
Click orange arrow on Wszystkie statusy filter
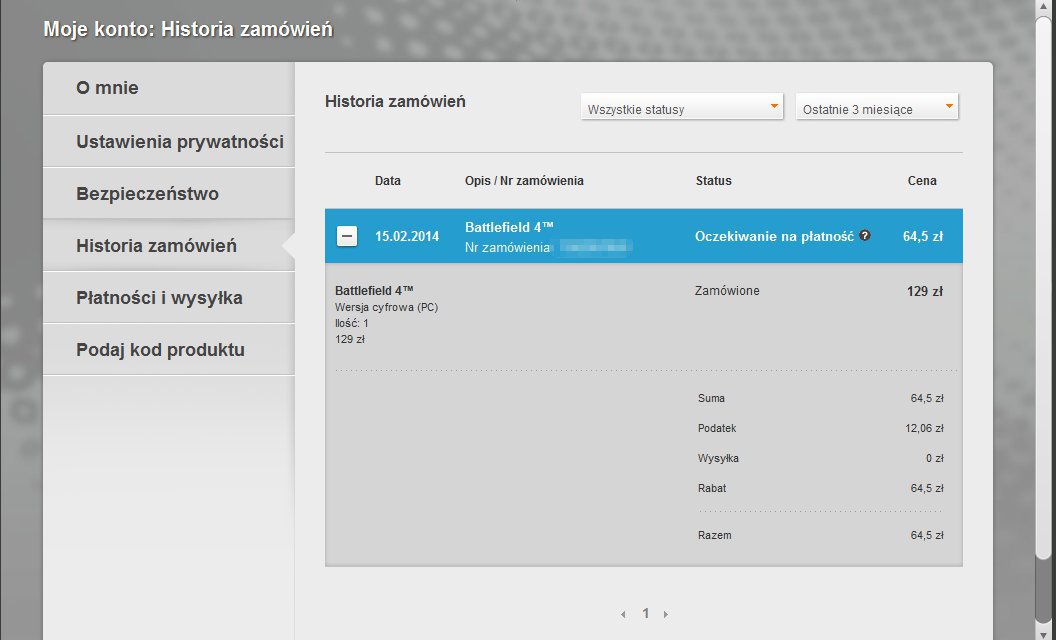pyautogui.click(x=774, y=106)
